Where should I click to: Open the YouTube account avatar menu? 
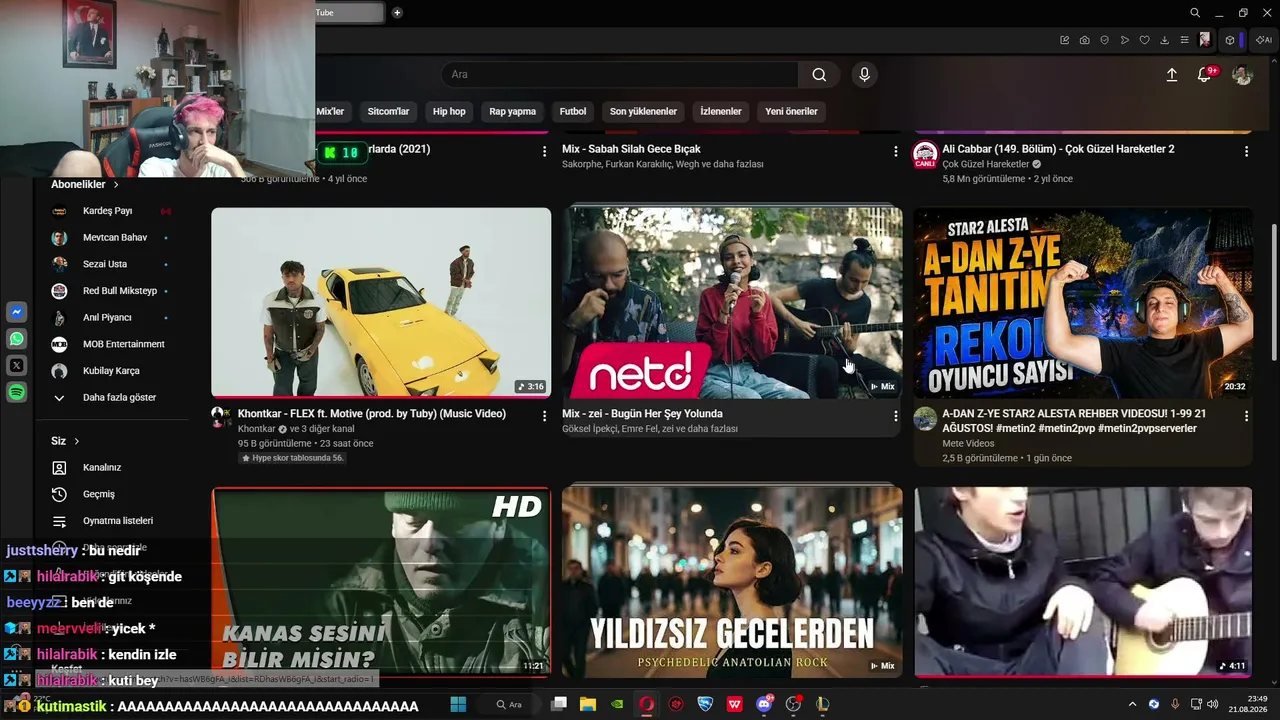click(1242, 75)
